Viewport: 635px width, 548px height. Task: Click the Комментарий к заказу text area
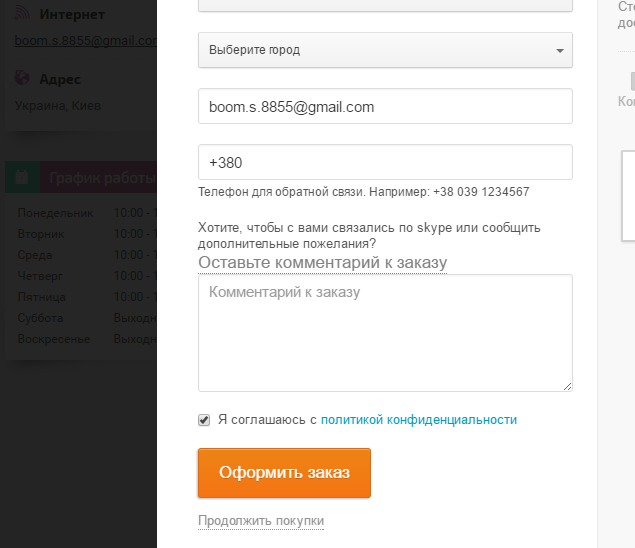tap(385, 333)
